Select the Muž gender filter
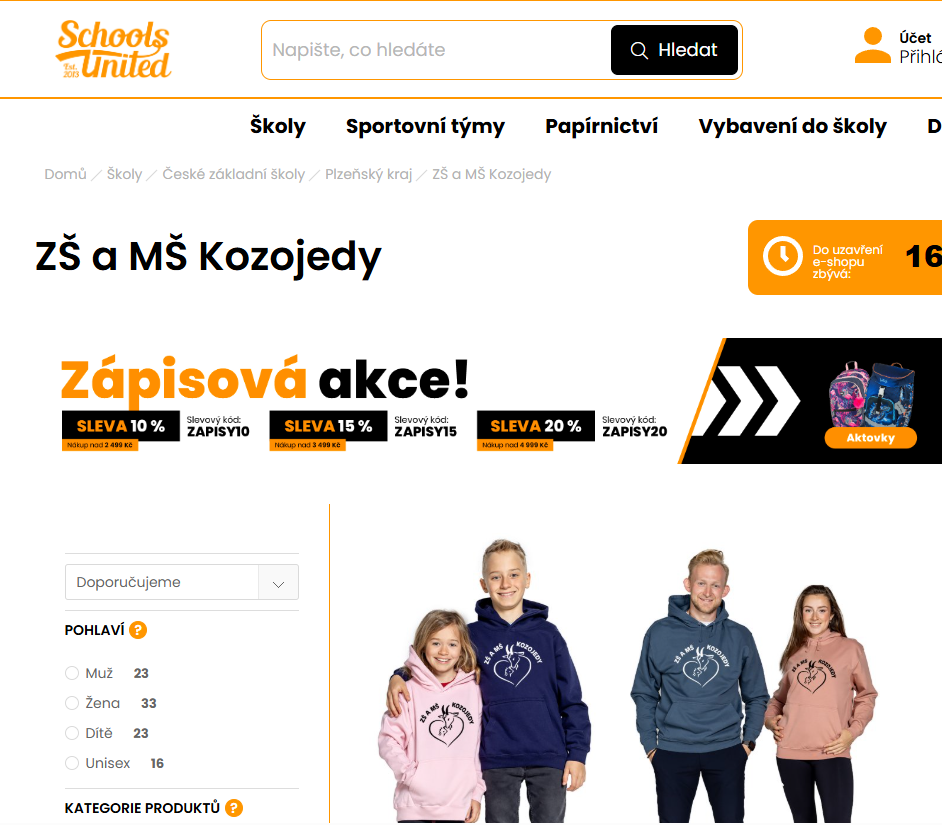Viewport: 942px width, 825px height. (x=72, y=673)
